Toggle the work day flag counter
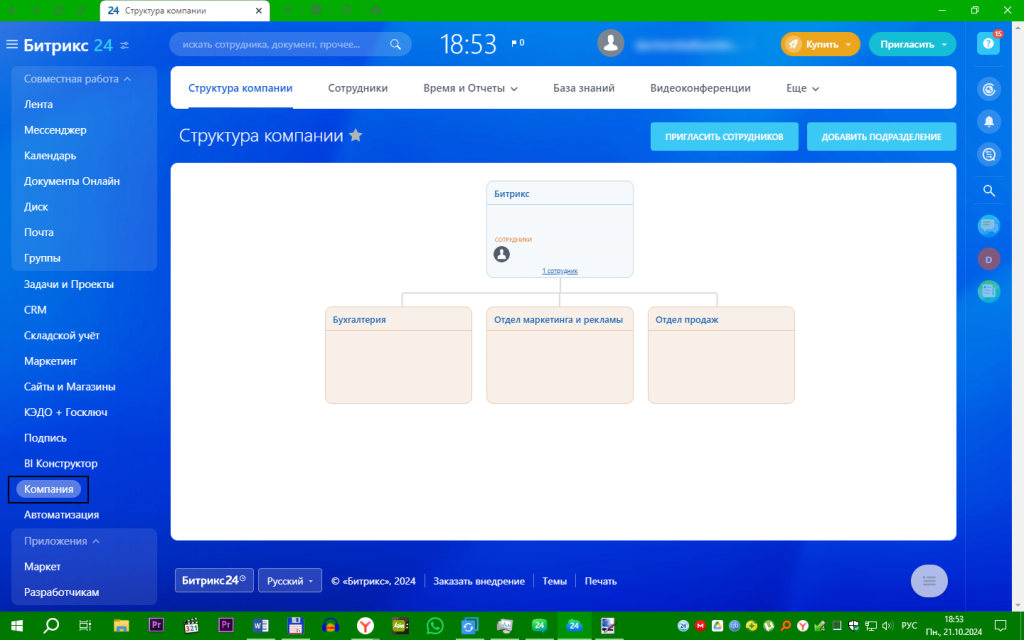 (x=517, y=43)
